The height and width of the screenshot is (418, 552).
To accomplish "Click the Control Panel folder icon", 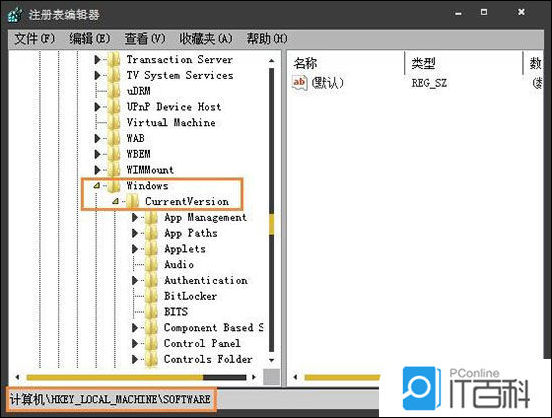I will pos(151,343).
